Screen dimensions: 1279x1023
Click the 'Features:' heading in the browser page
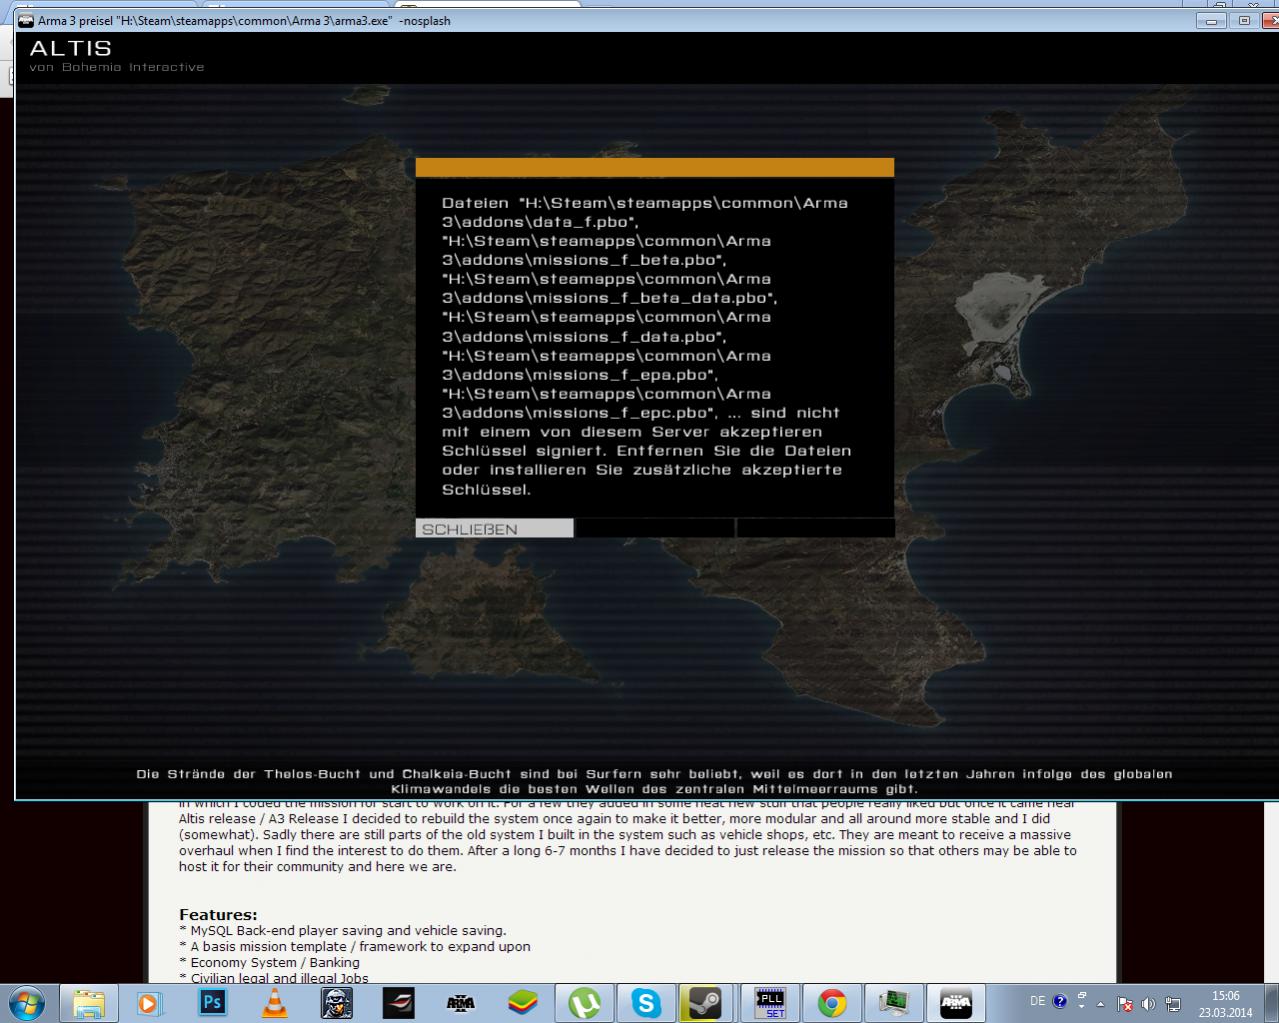(x=218, y=914)
